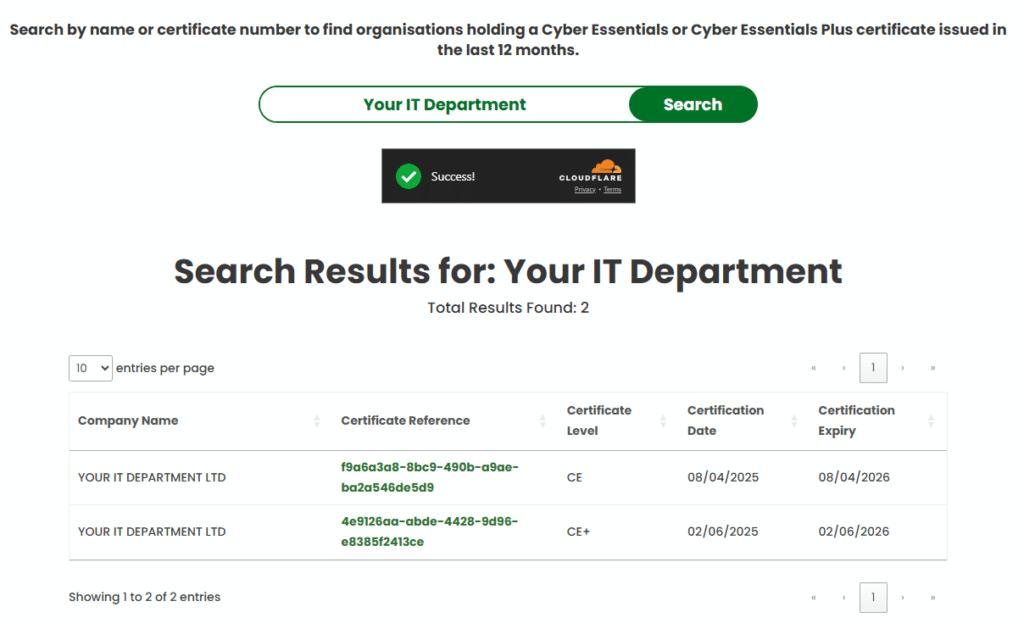
Task: Click the previous-page pagination icon
Action: pyautogui.click(x=843, y=368)
